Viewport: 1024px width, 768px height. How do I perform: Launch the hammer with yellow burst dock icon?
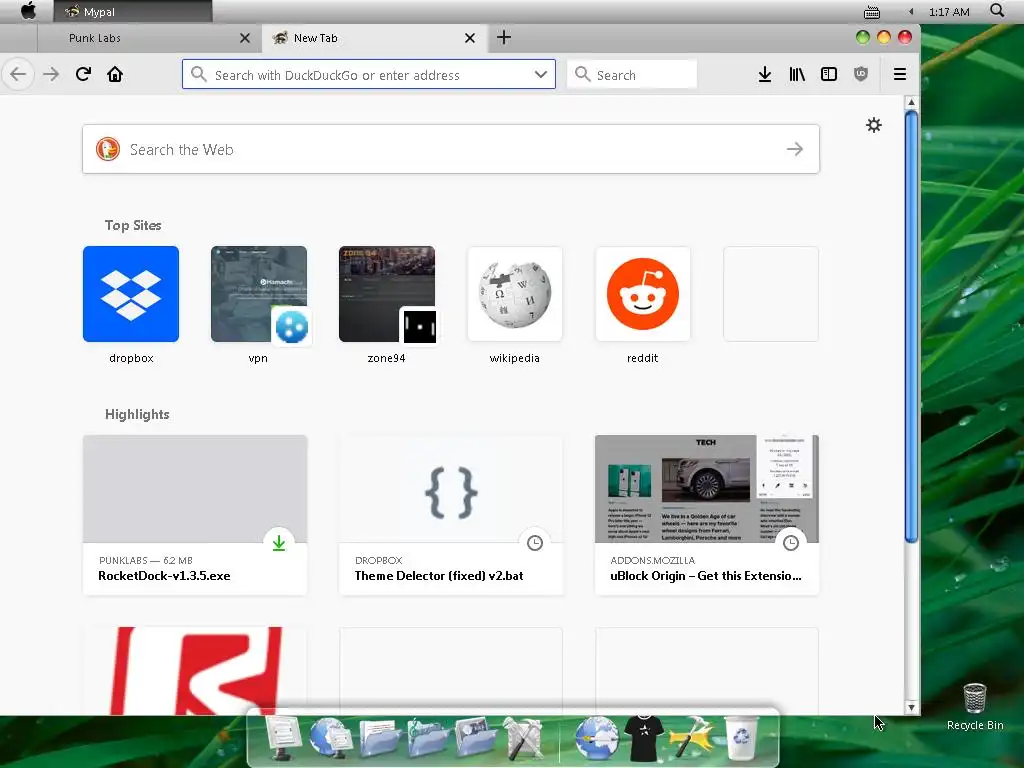click(x=692, y=739)
